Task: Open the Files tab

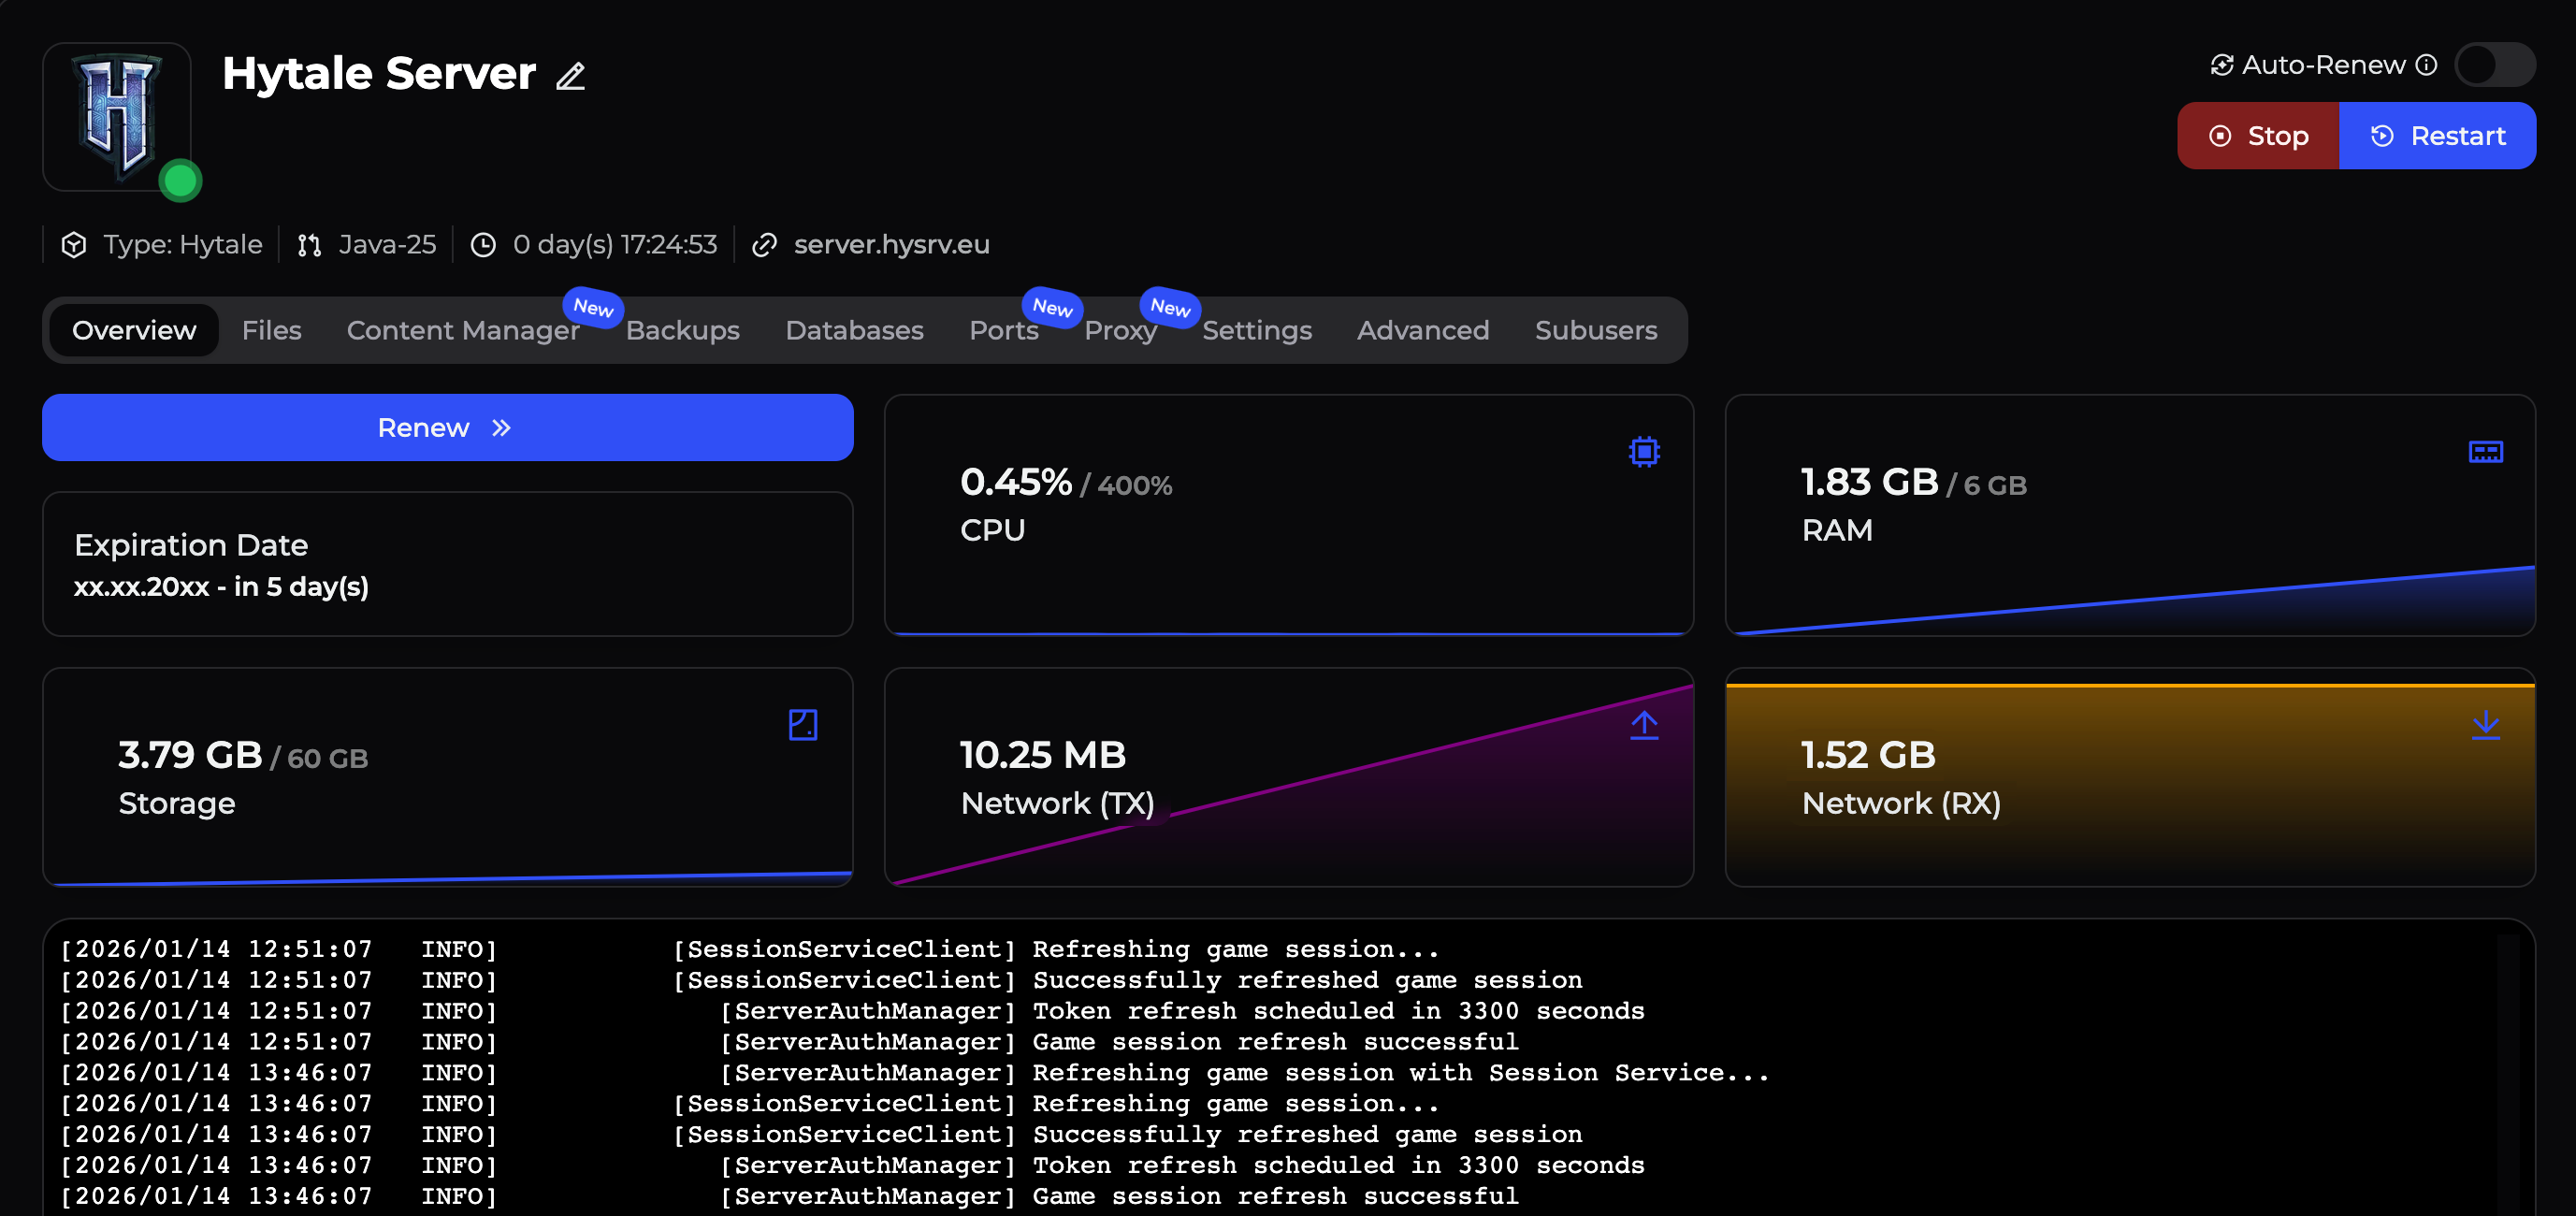Action: coord(271,330)
